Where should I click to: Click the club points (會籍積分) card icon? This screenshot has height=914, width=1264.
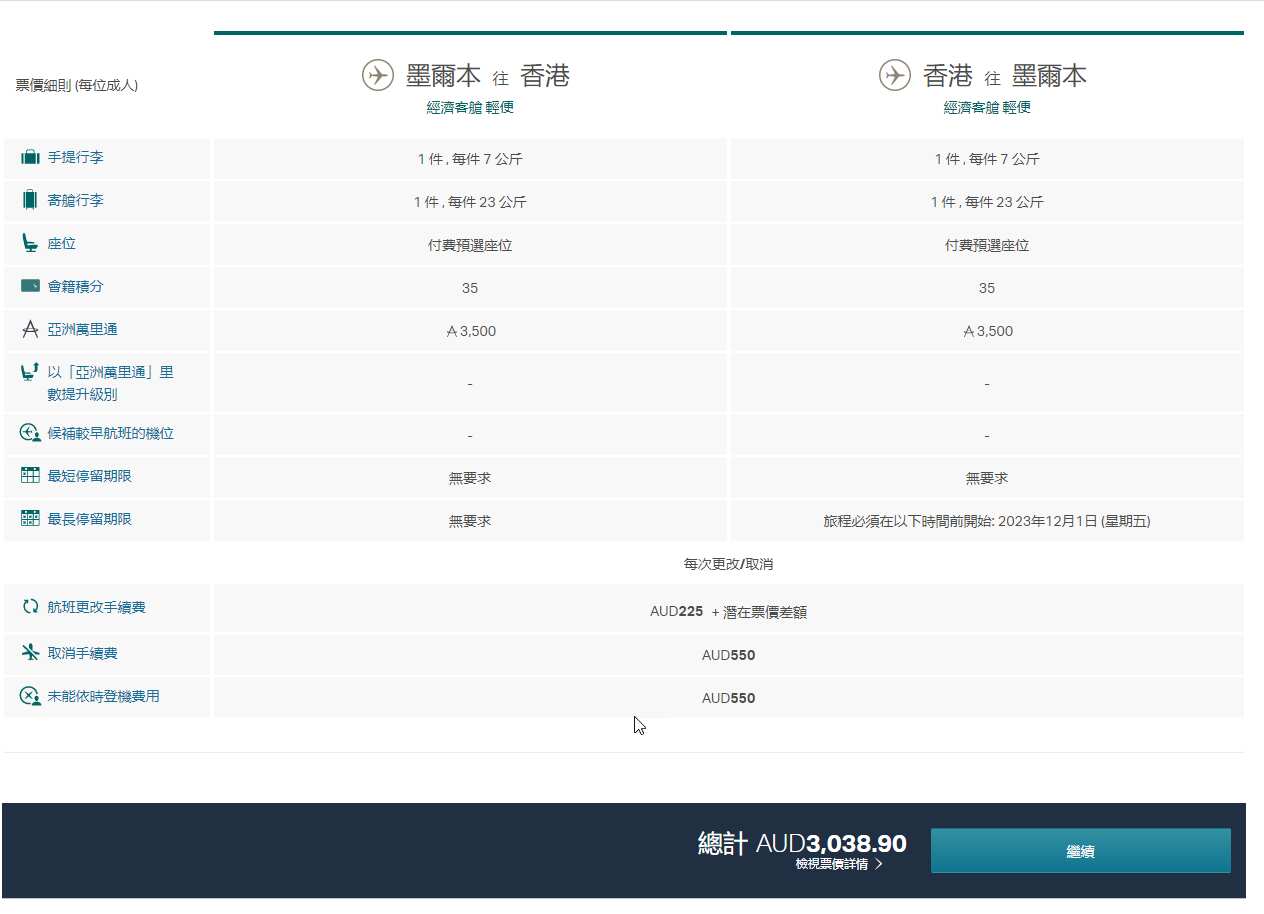[x=30, y=286]
